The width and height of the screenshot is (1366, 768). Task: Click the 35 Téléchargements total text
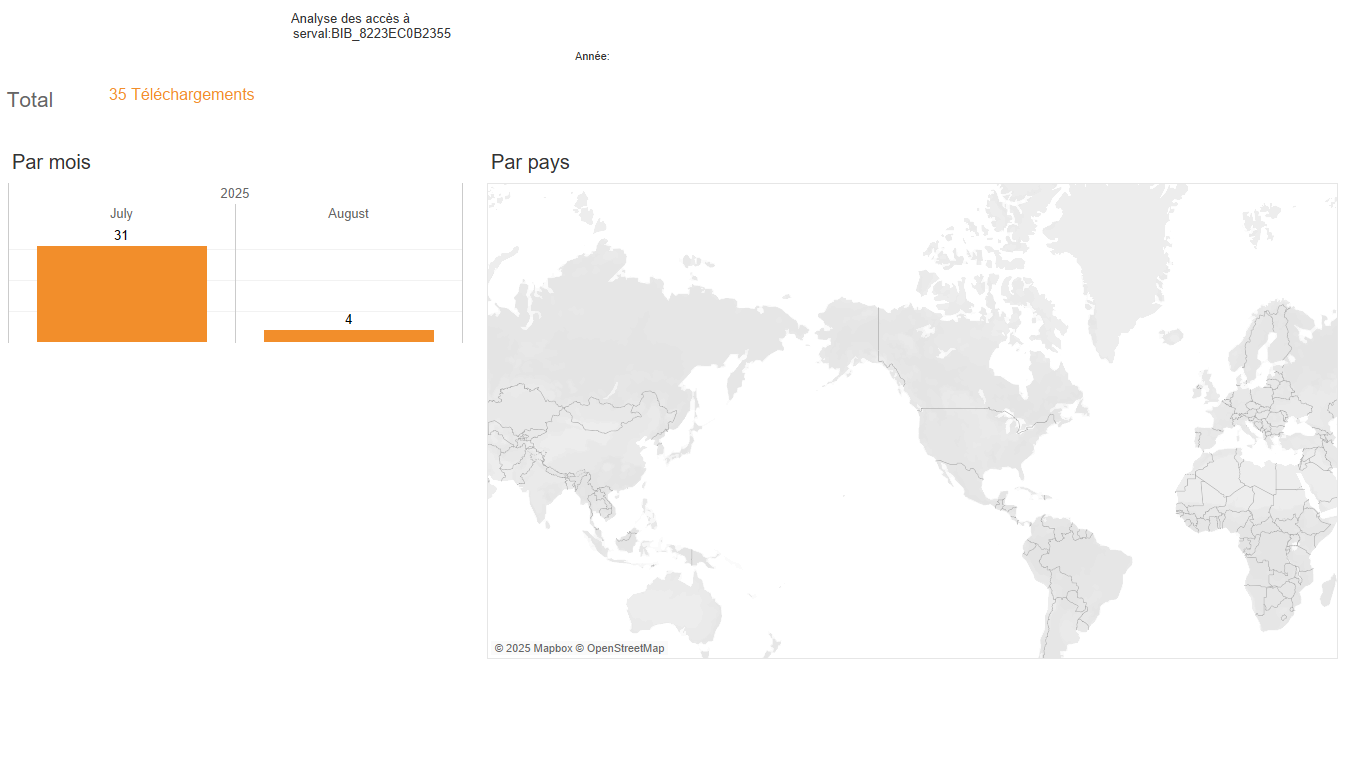[182, 95]
